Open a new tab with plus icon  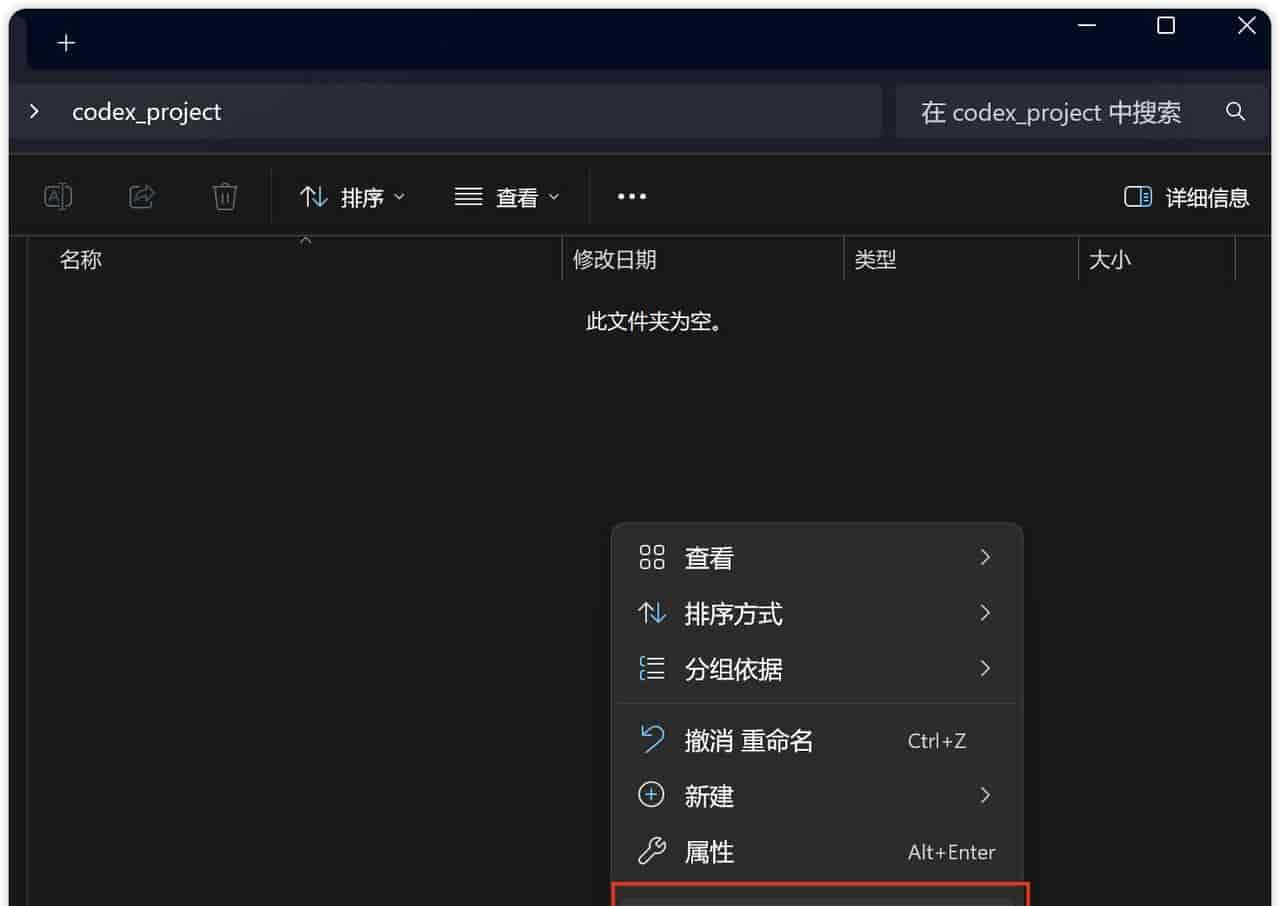point(66,43)
